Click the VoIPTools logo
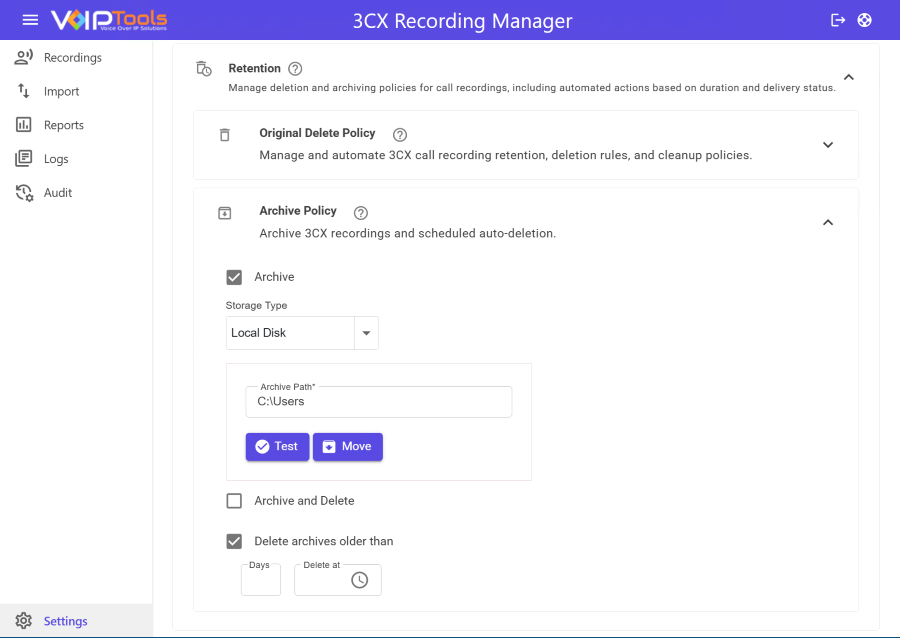This screenshot has height=638, width=900. (109, 20)
